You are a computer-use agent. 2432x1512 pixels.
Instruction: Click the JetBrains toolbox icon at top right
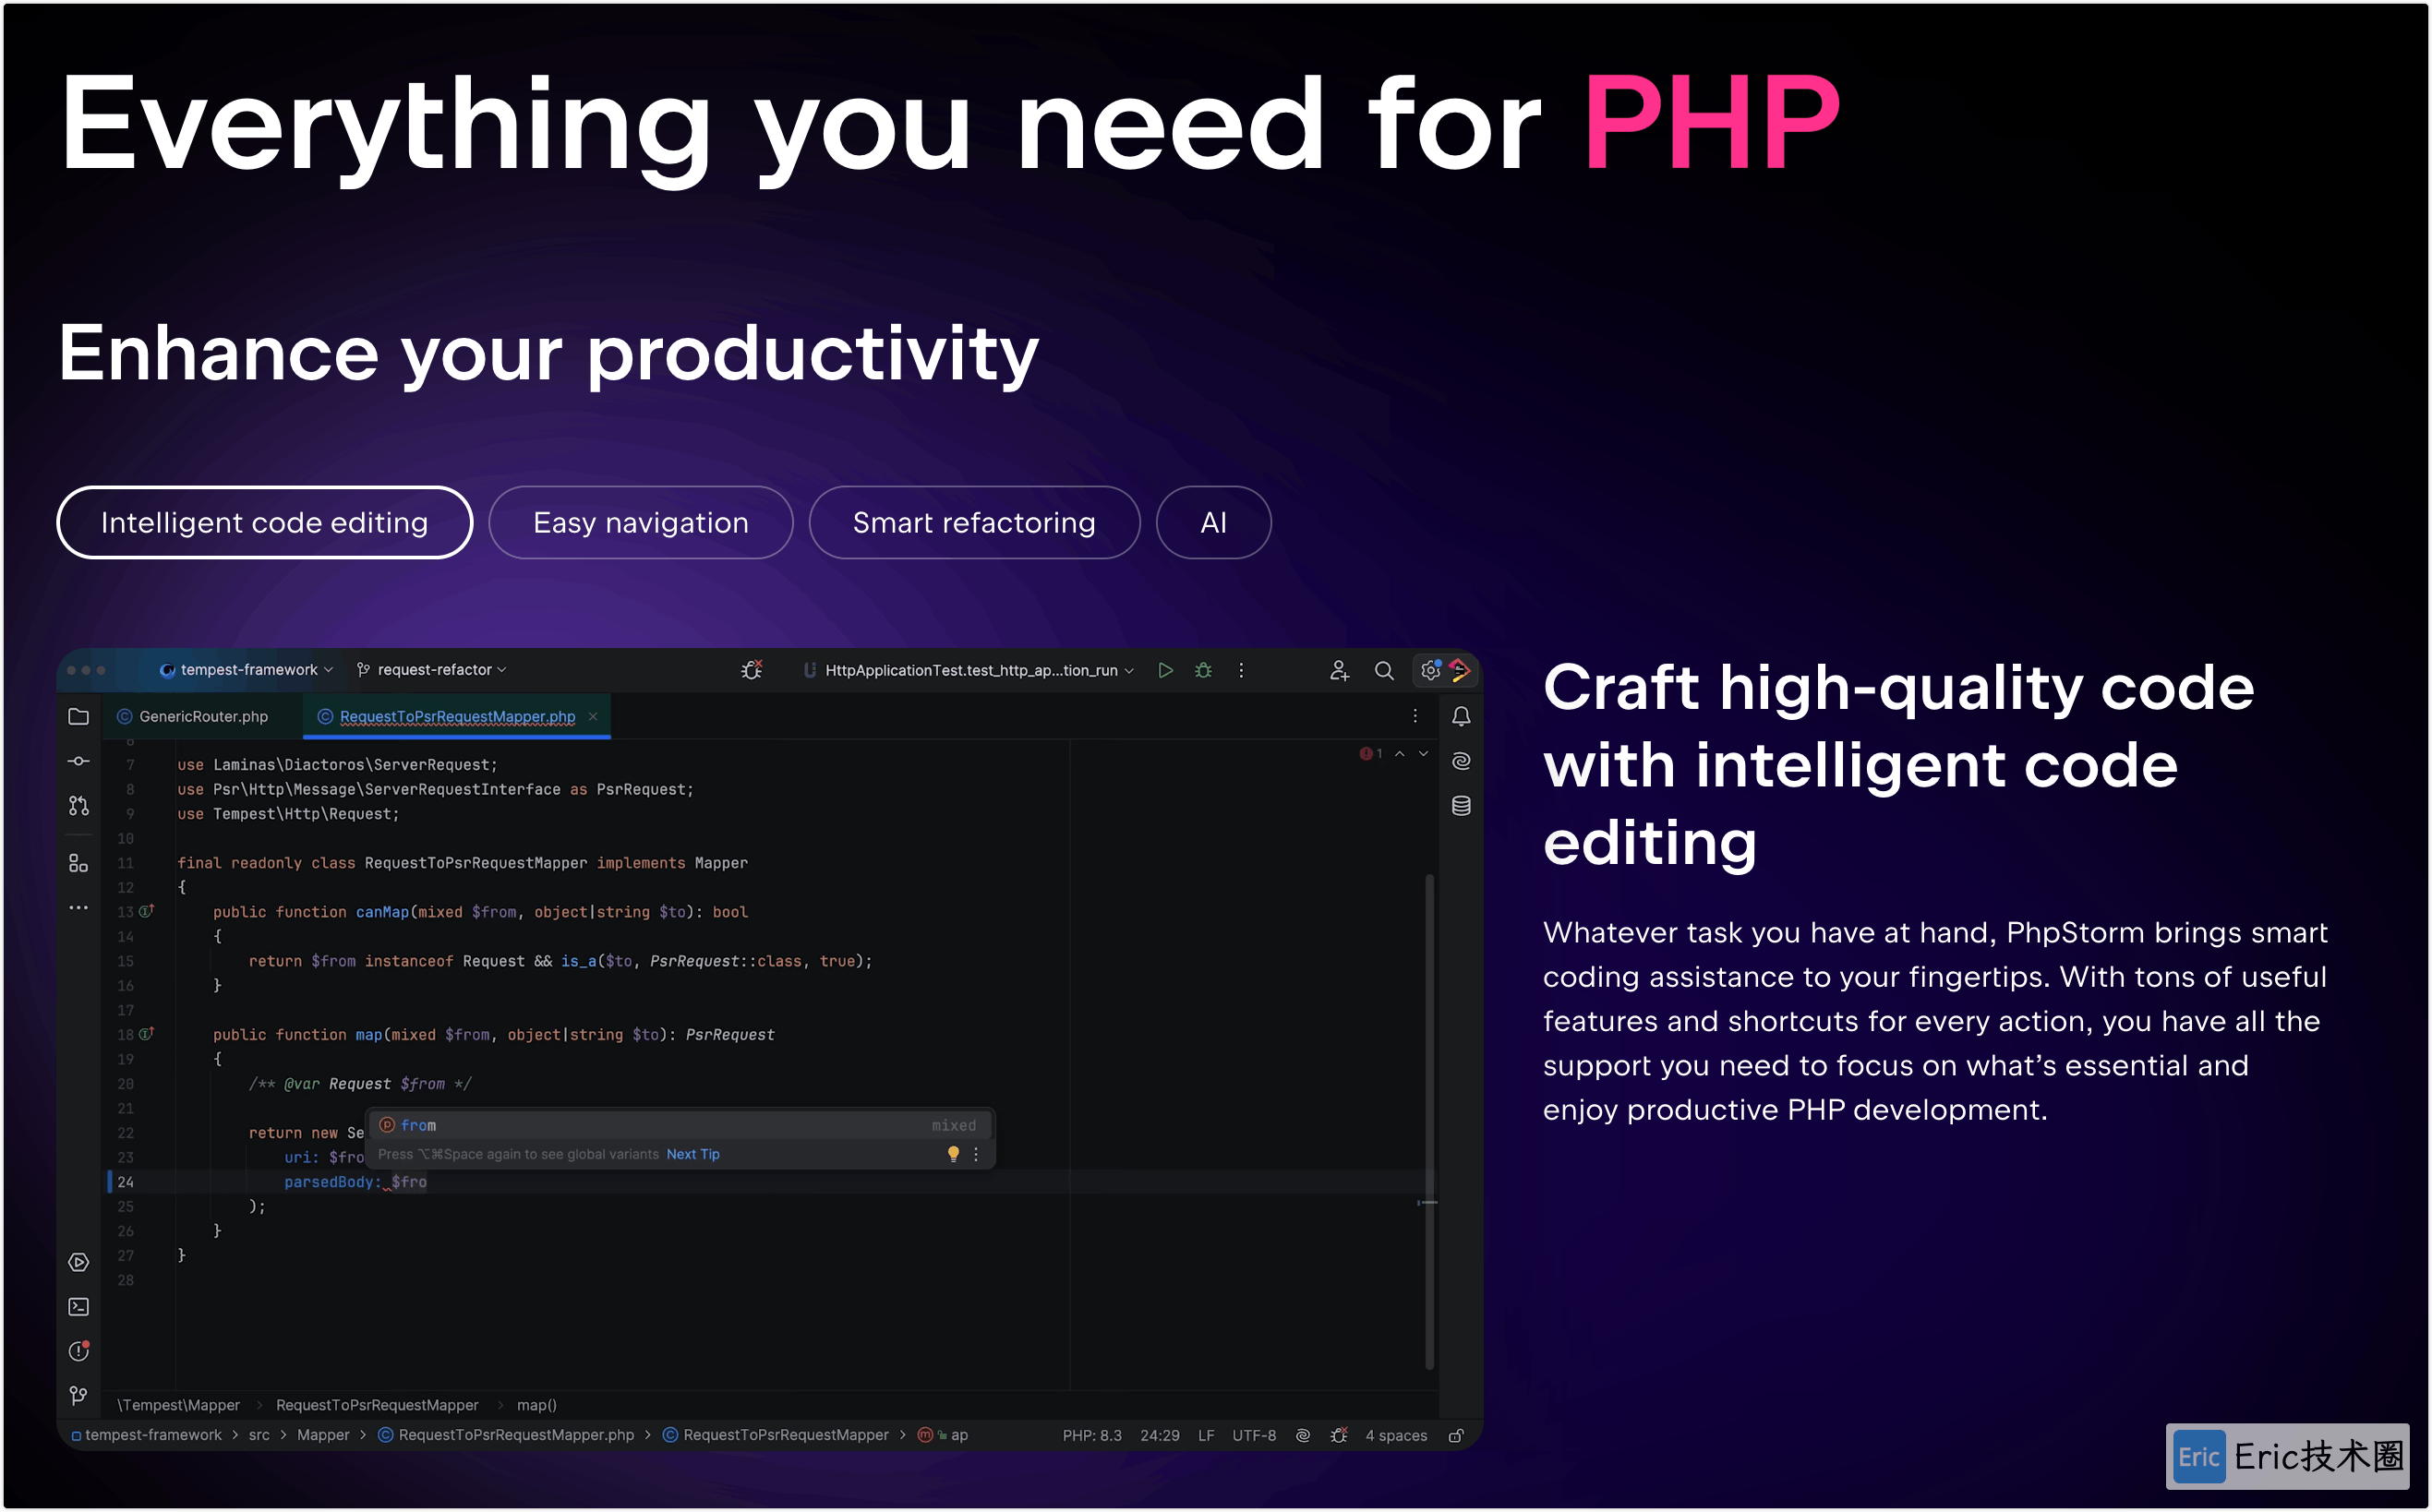coord(1460,670)
